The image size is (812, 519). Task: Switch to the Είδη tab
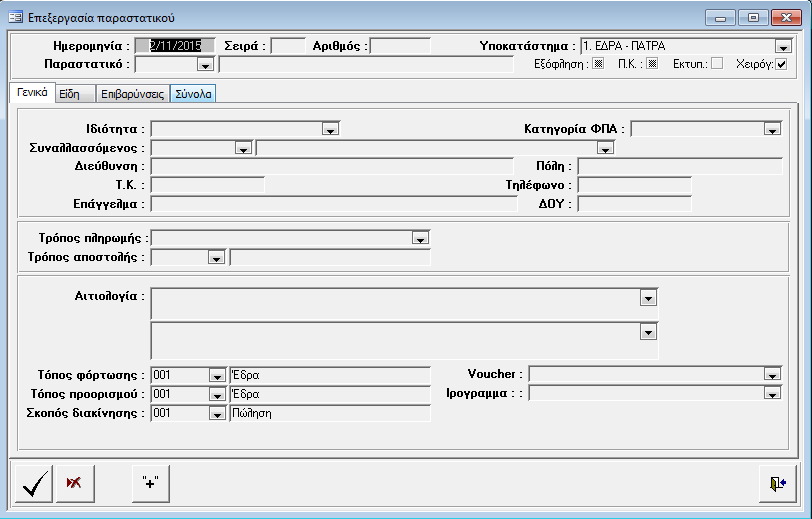click(69, 93)
